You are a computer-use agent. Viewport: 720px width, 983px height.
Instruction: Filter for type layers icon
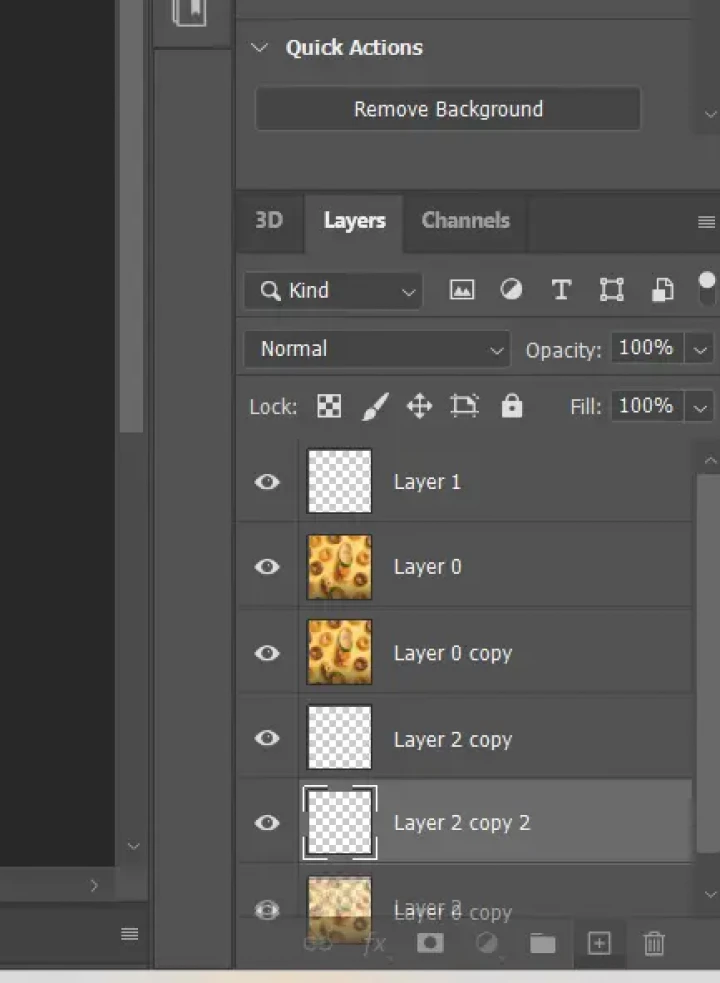click(x=561, y=290)
